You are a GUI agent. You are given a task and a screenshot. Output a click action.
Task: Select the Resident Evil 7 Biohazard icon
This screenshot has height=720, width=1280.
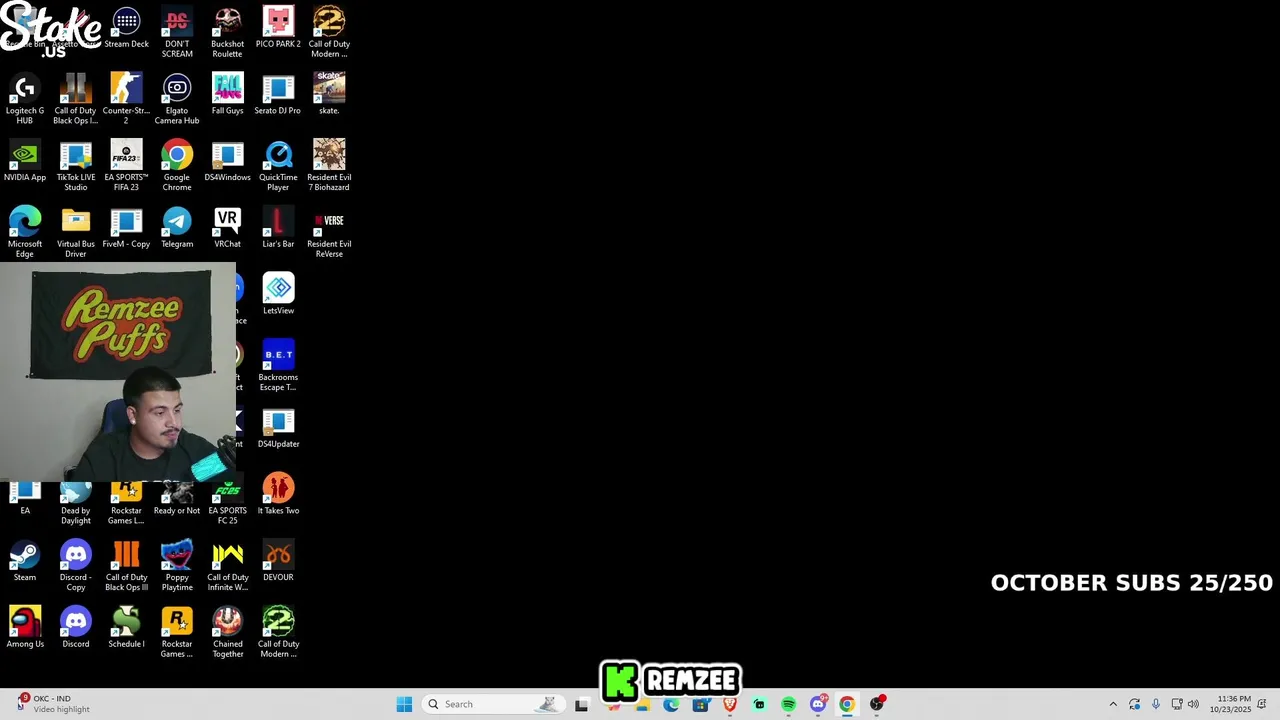[x=329, y=166]
